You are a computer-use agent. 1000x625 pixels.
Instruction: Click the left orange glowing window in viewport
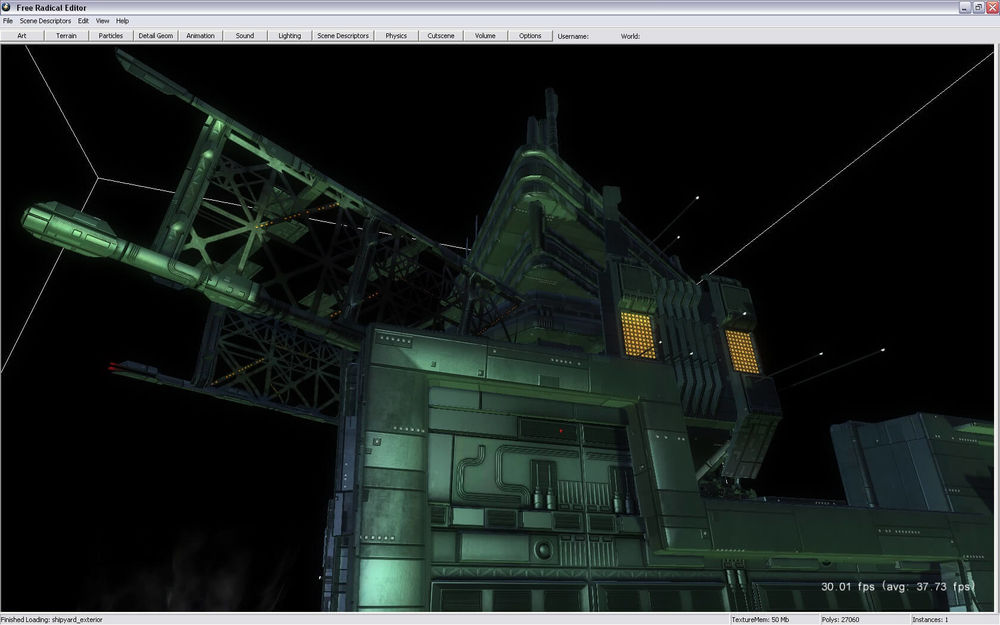click(x=637, y=334)
